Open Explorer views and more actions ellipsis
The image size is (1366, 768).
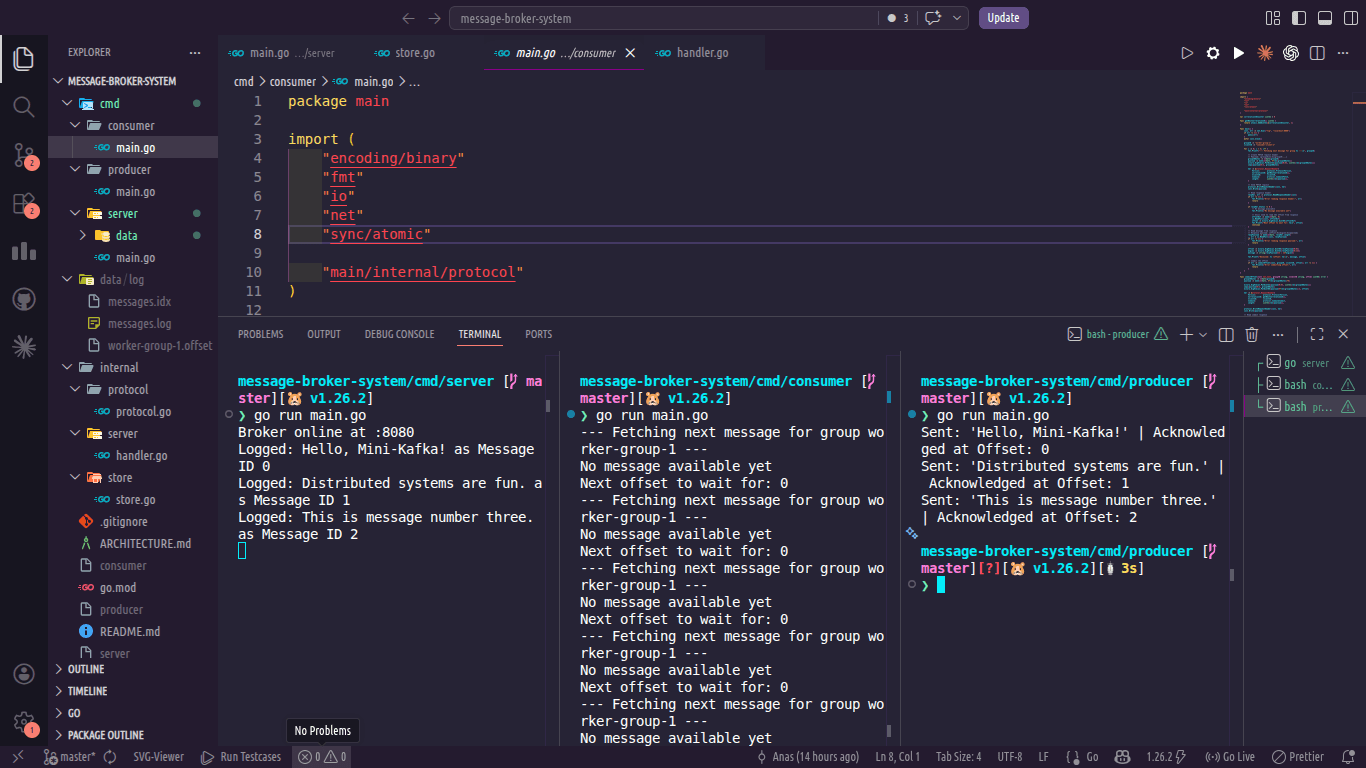pyautogui.click(x=195, y=52)
